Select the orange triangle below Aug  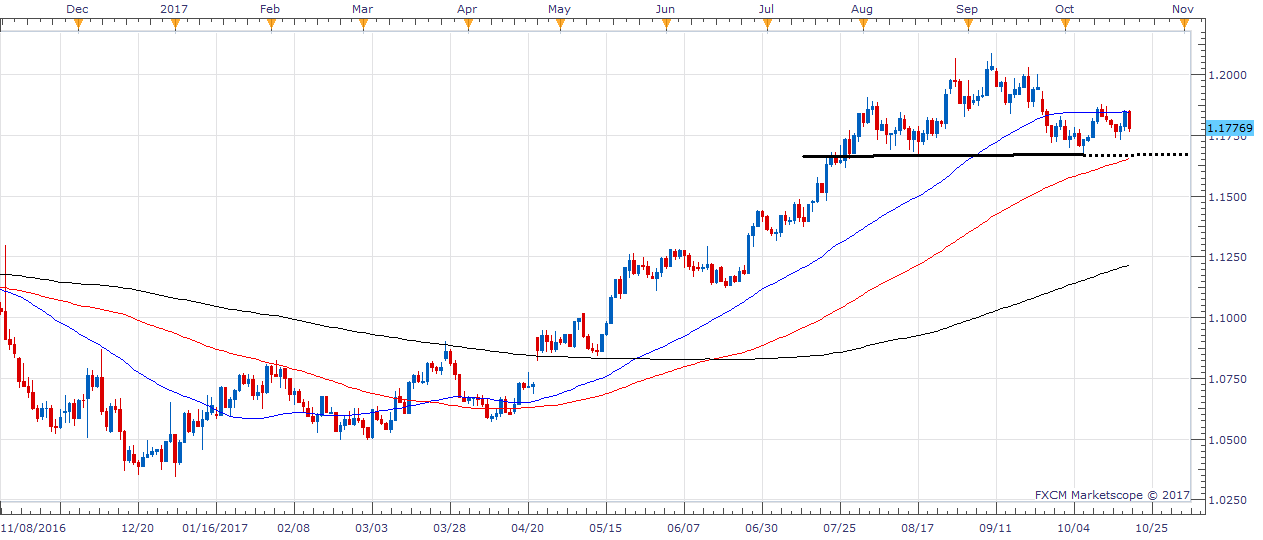[x=863, y=24]
